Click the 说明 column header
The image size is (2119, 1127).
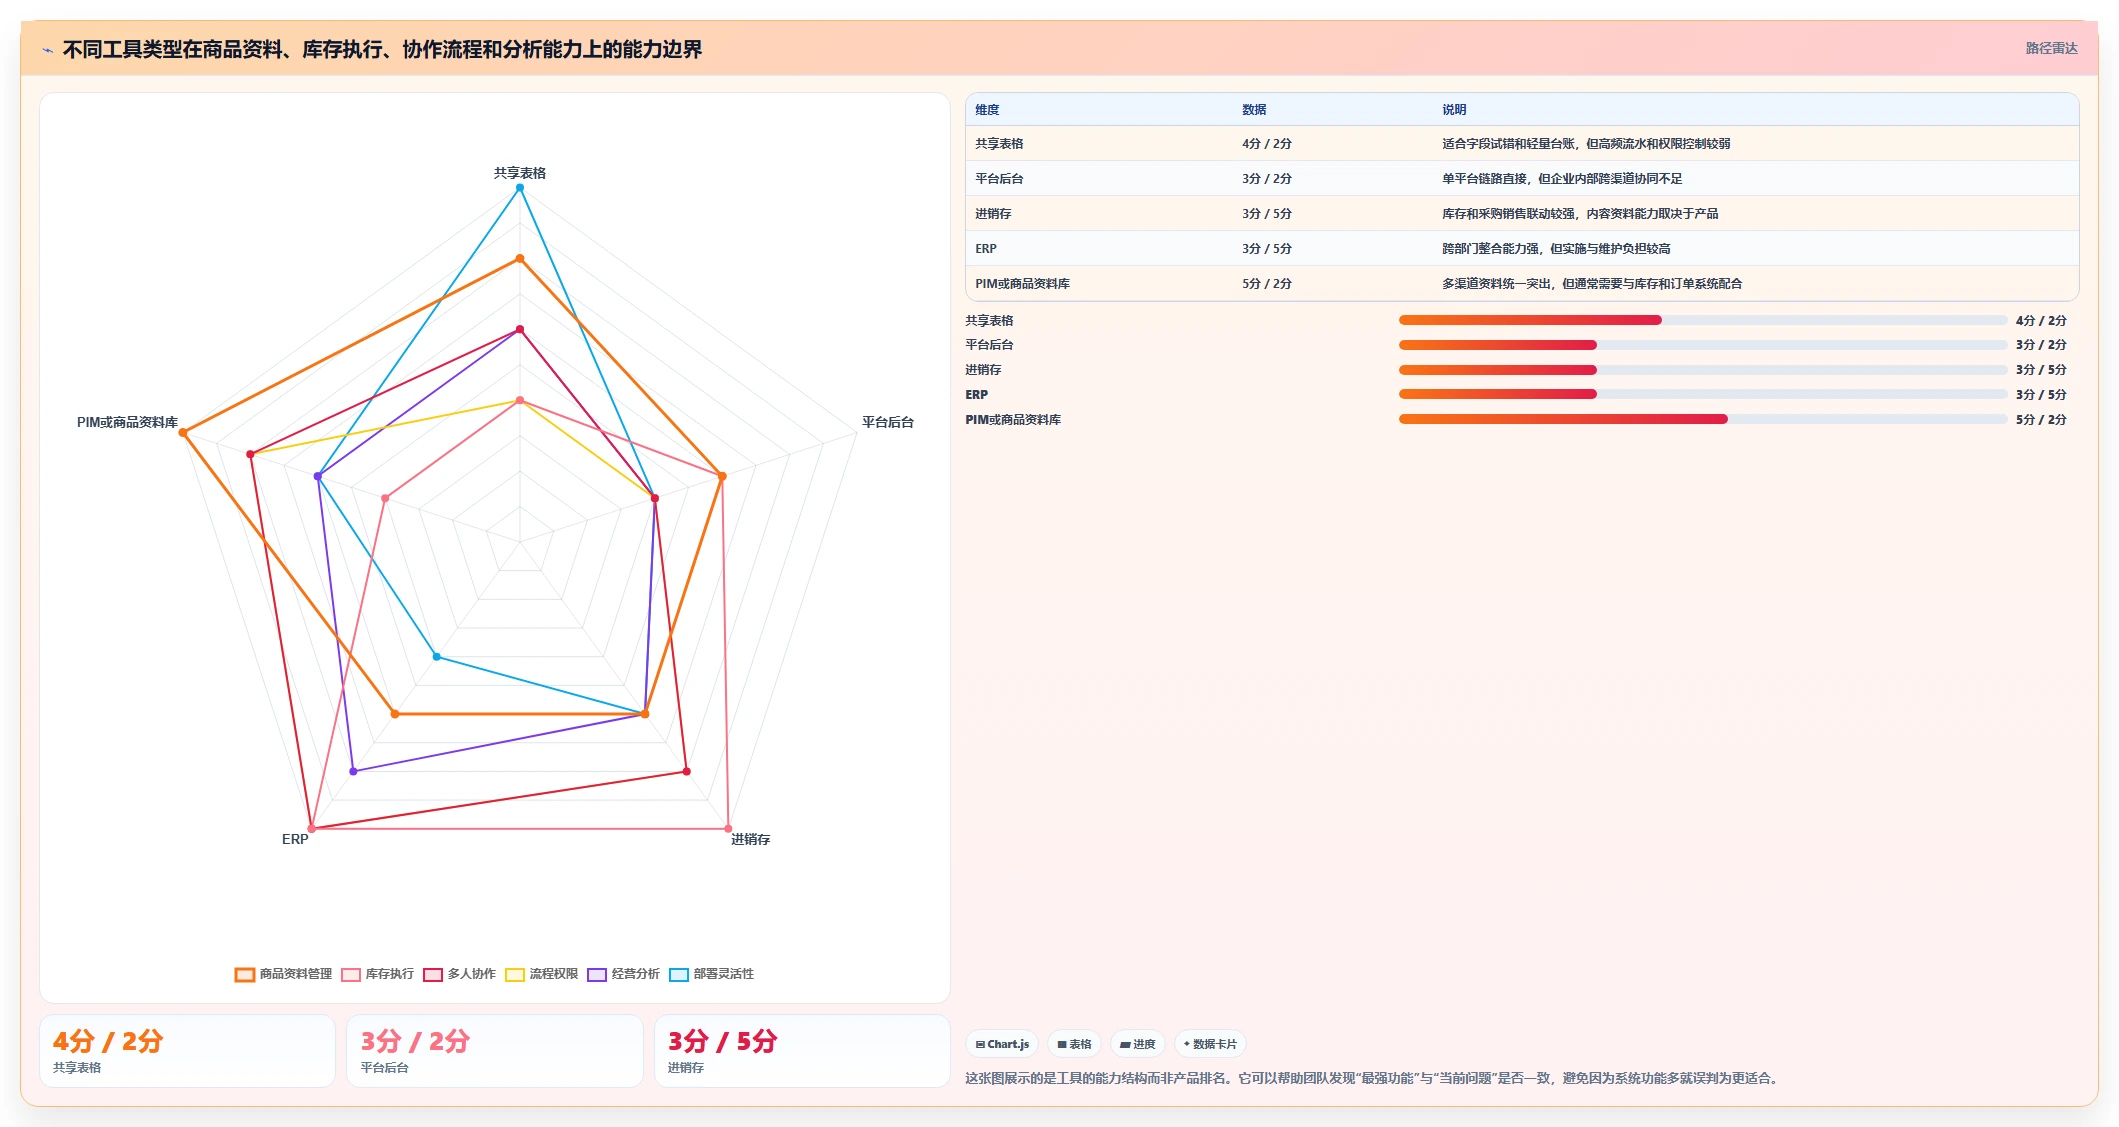pos(1454,110)
